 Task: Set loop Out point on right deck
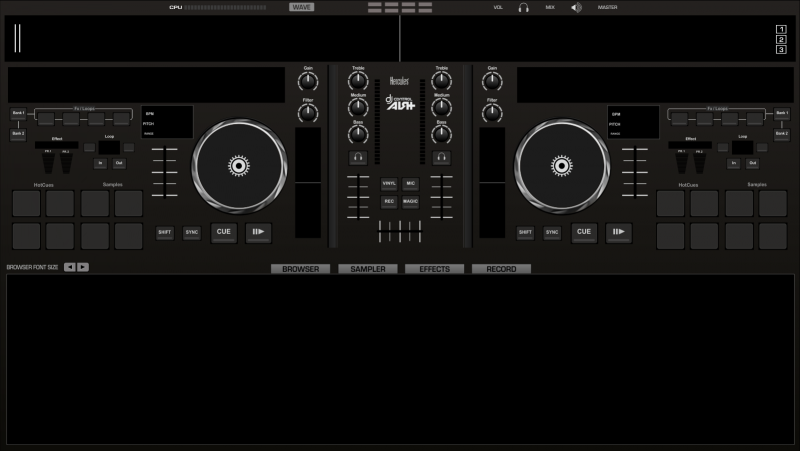click(x=753, y=163)
